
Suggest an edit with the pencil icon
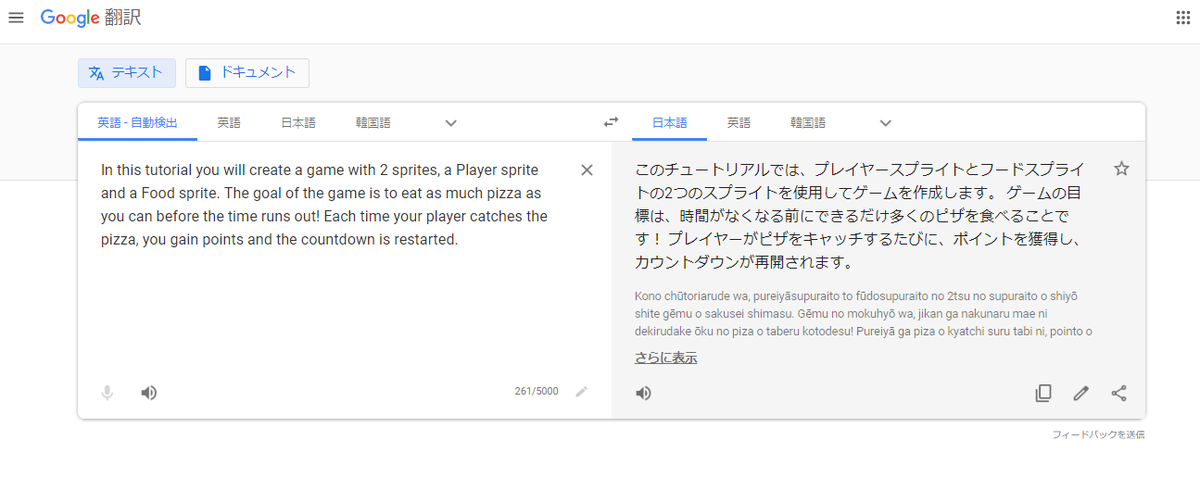click(1081, 393)
